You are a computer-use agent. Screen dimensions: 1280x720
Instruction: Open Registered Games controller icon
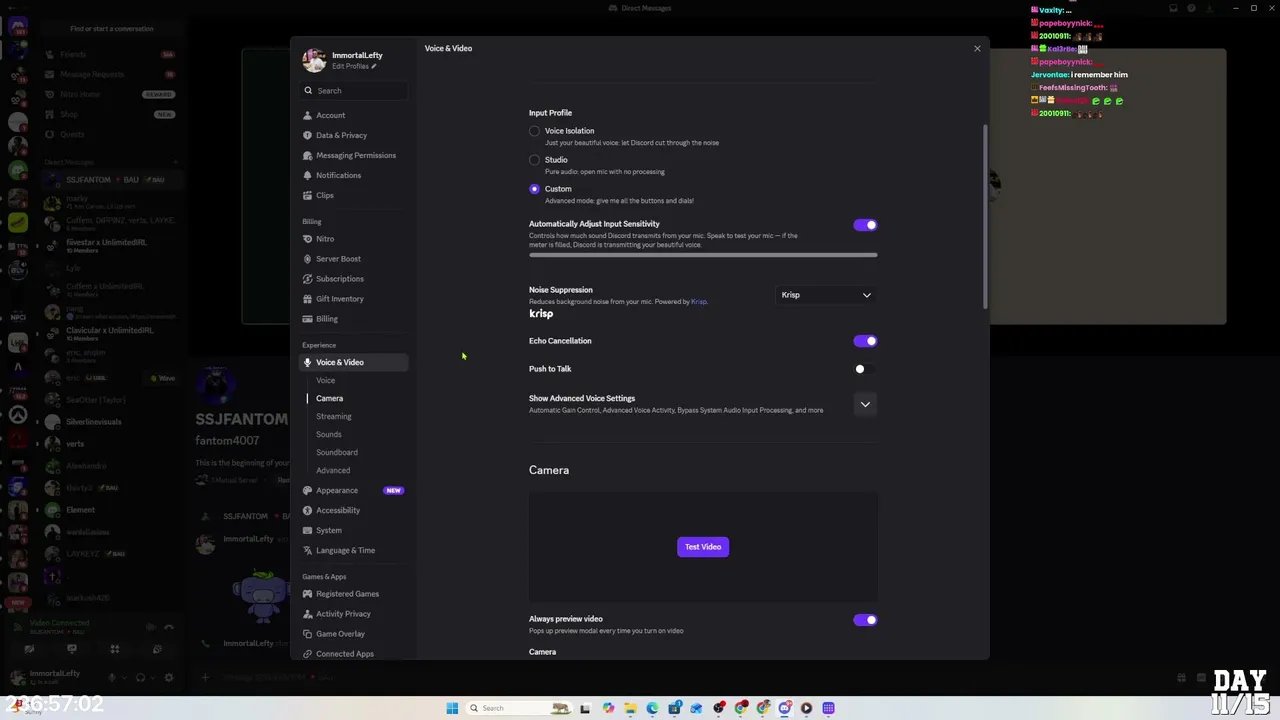308,594
